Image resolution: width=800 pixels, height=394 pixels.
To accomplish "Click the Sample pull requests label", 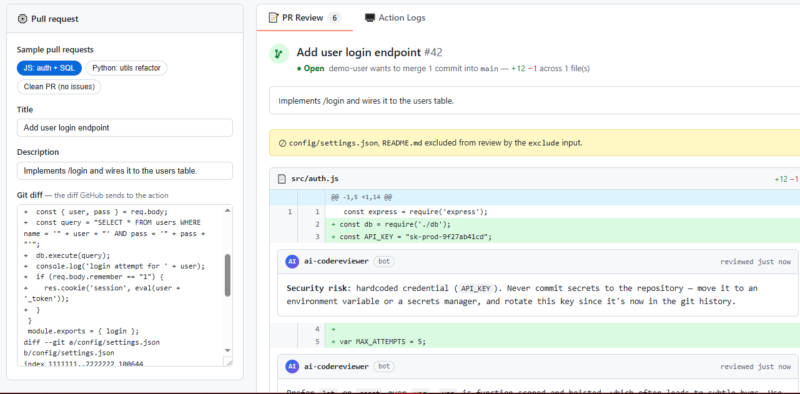I will (x=55, y=50).
